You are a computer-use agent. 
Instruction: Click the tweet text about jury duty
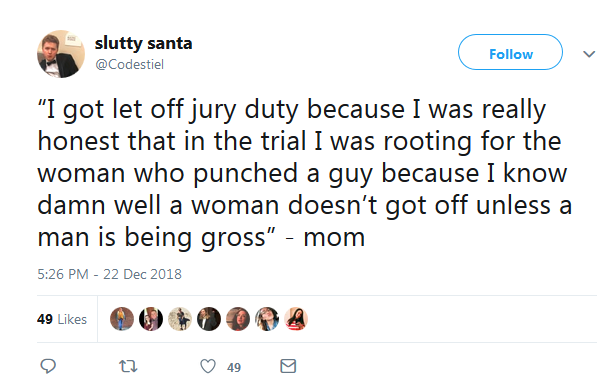pyautogui.click(x=305, y=173)
